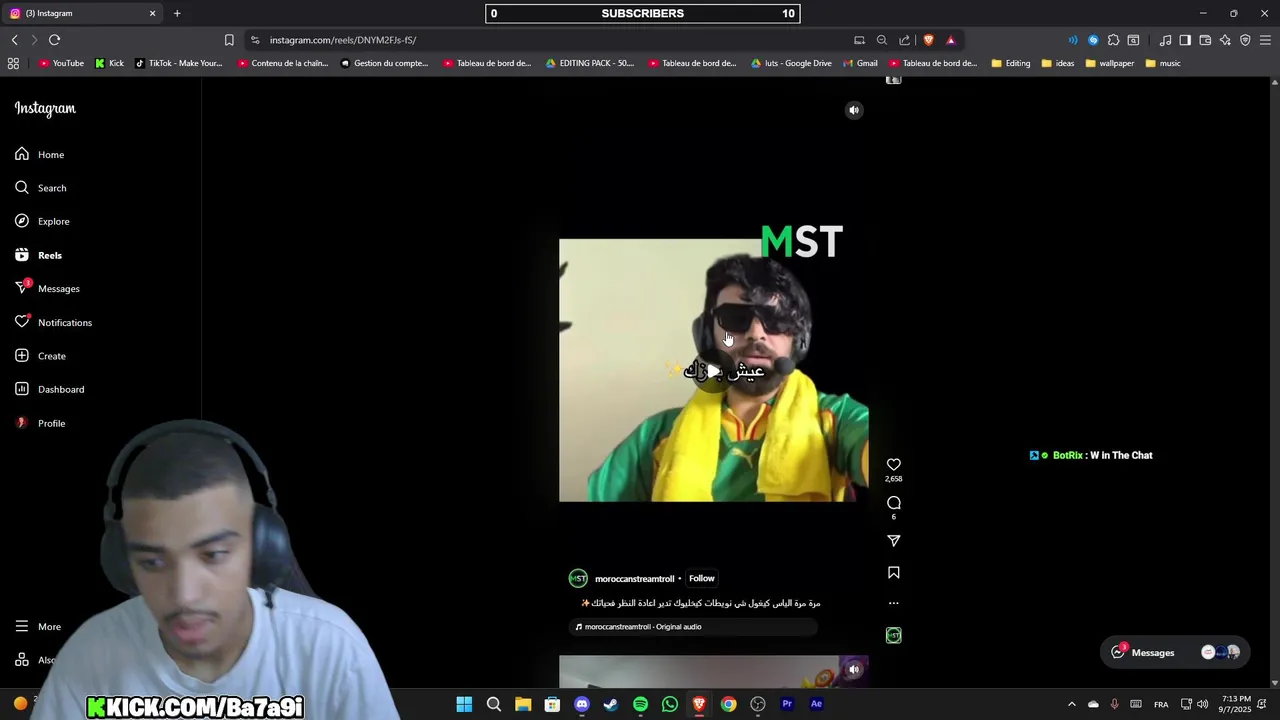1280x720 pixels.
Task: Open the media control music note icon
Action: (1165, 40)
